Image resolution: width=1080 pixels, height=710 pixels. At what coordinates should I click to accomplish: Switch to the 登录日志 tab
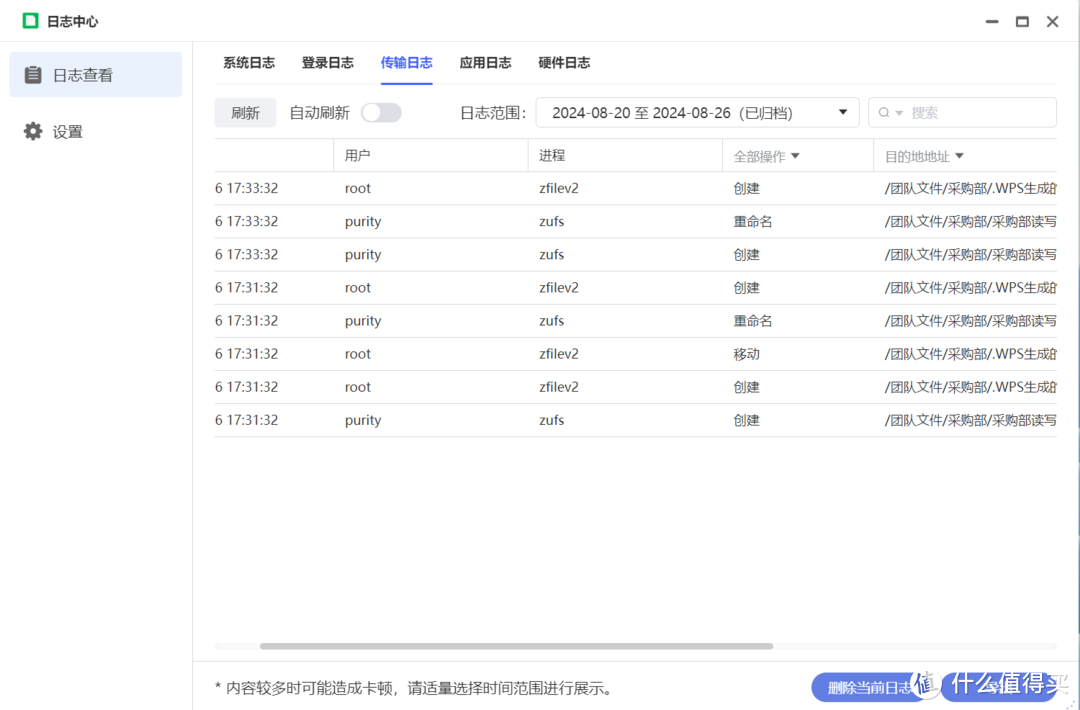(x=328, y=62)
